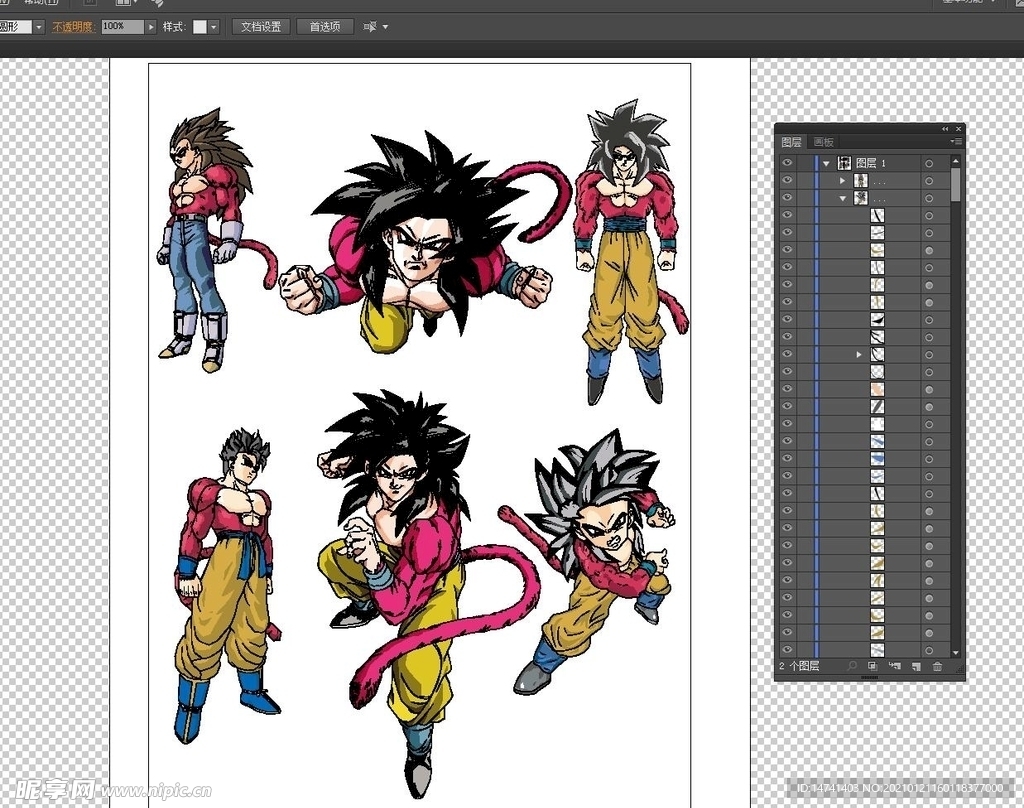Toggle eye of nested group with arrow
1024x808 pixels.
[787, 354]
